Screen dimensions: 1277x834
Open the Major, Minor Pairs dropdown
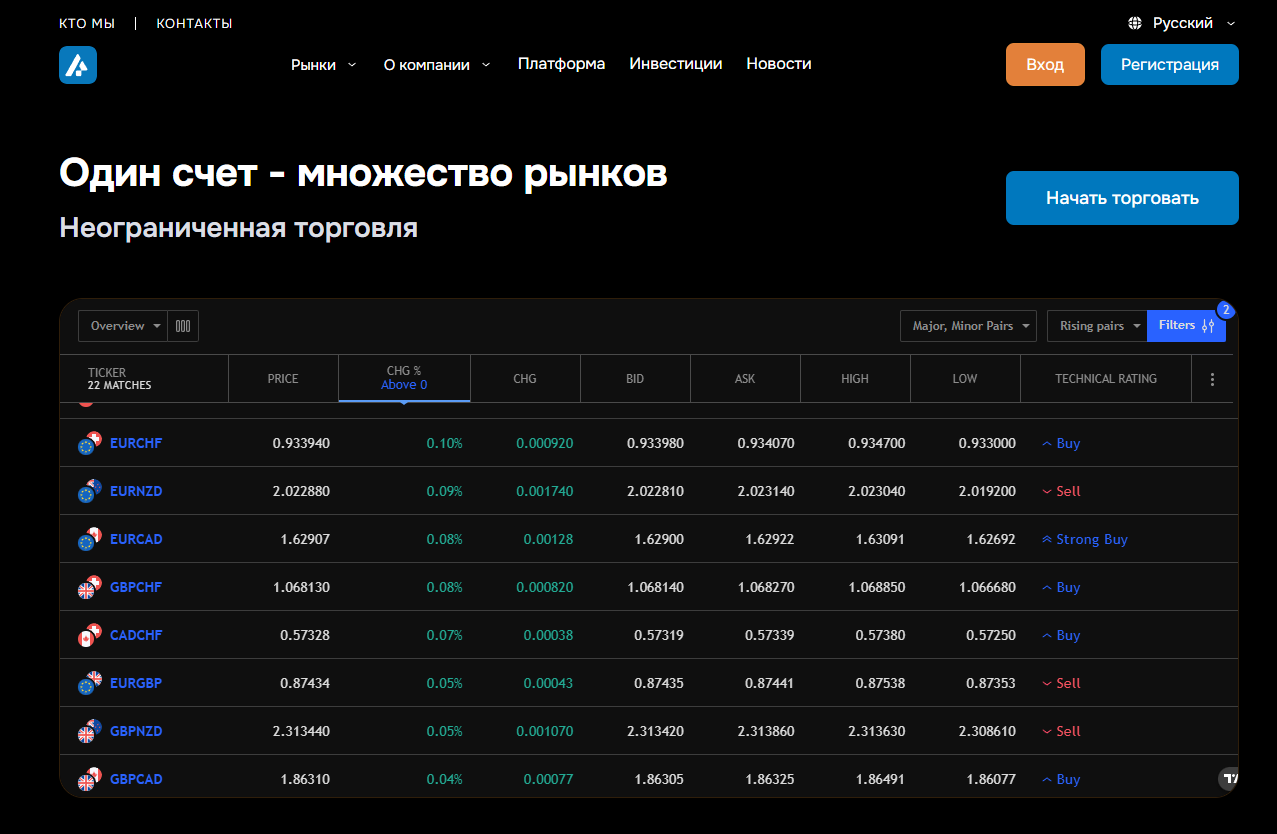coord(968,326)
